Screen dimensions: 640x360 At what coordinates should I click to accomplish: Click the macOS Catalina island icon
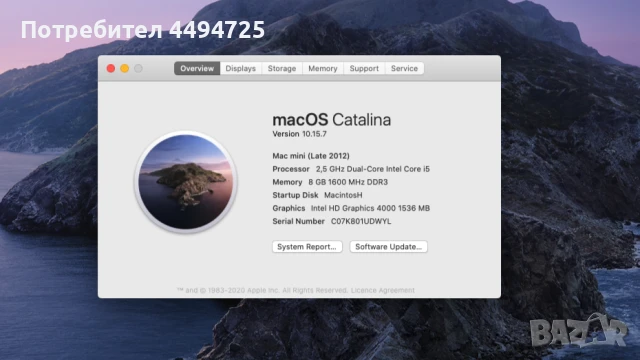(x=186, y=182)
